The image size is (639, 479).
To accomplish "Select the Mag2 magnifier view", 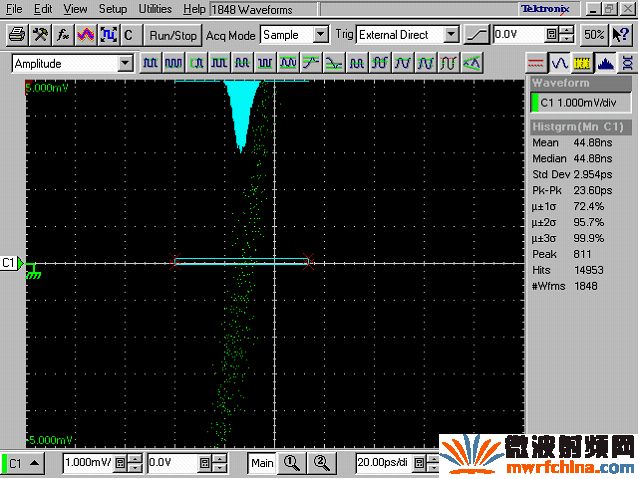I will coord(322,463).
